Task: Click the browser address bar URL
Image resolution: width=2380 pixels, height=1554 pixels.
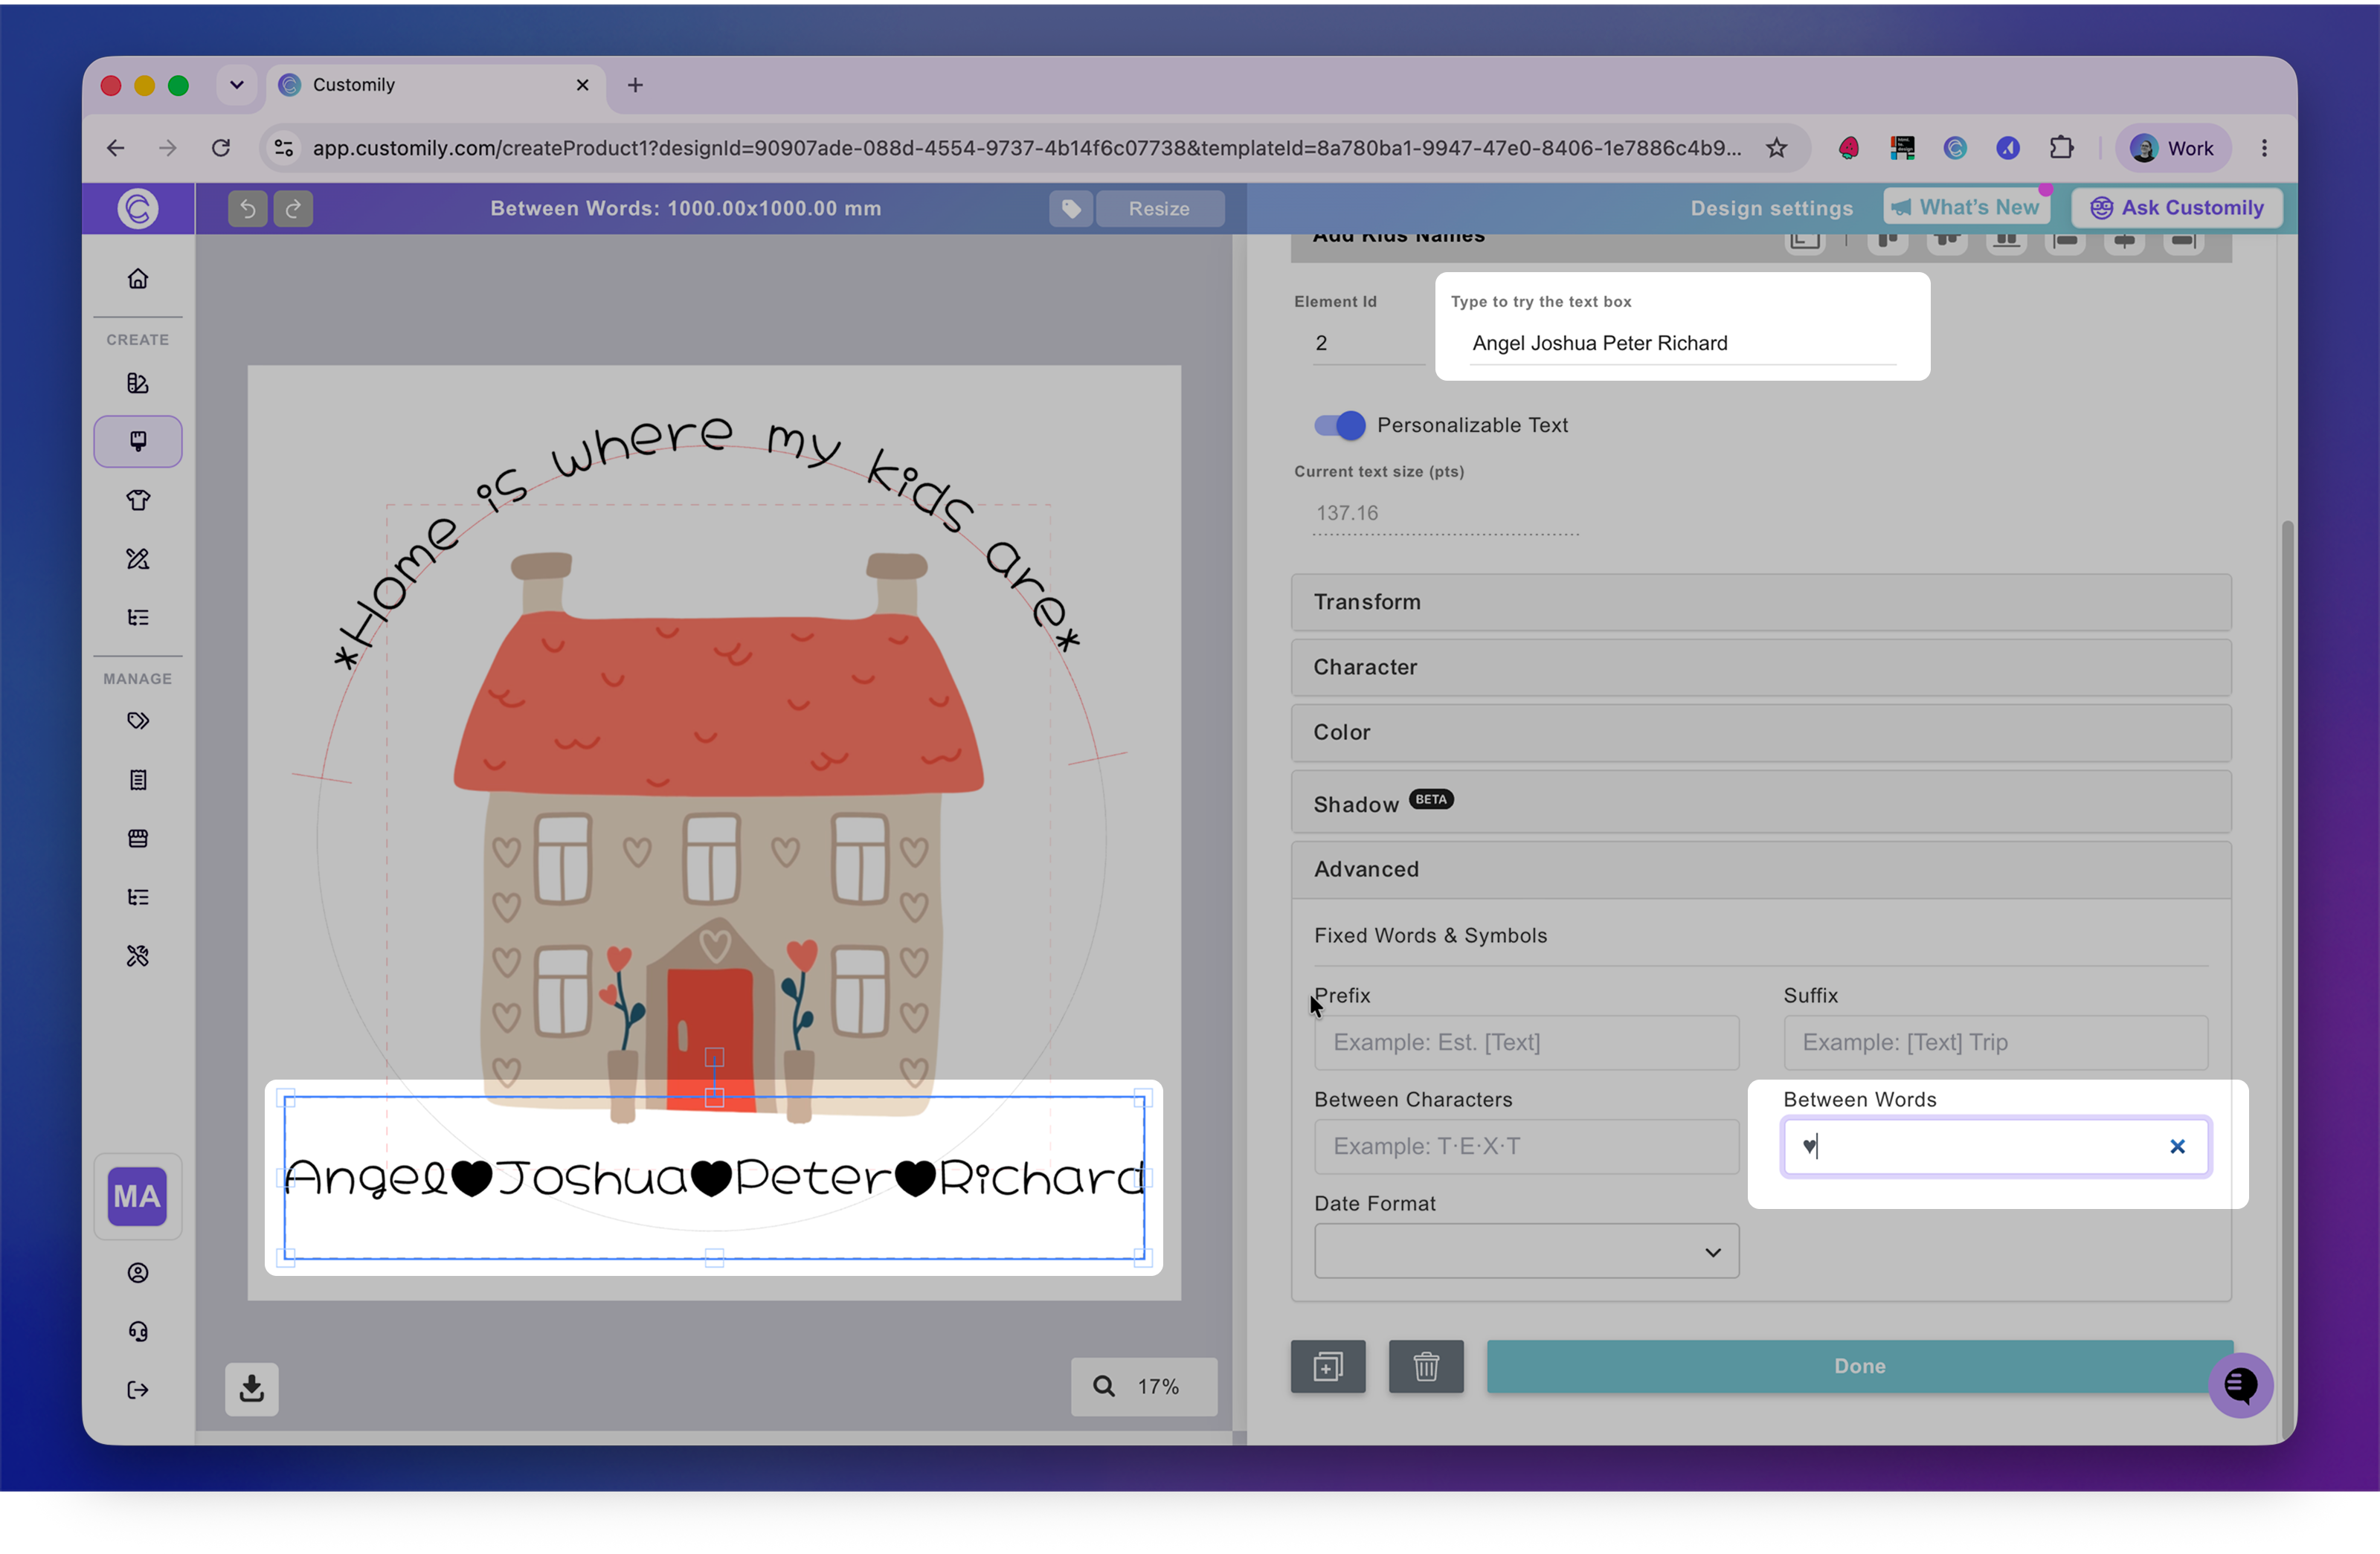Action: tap(1026, 148)
